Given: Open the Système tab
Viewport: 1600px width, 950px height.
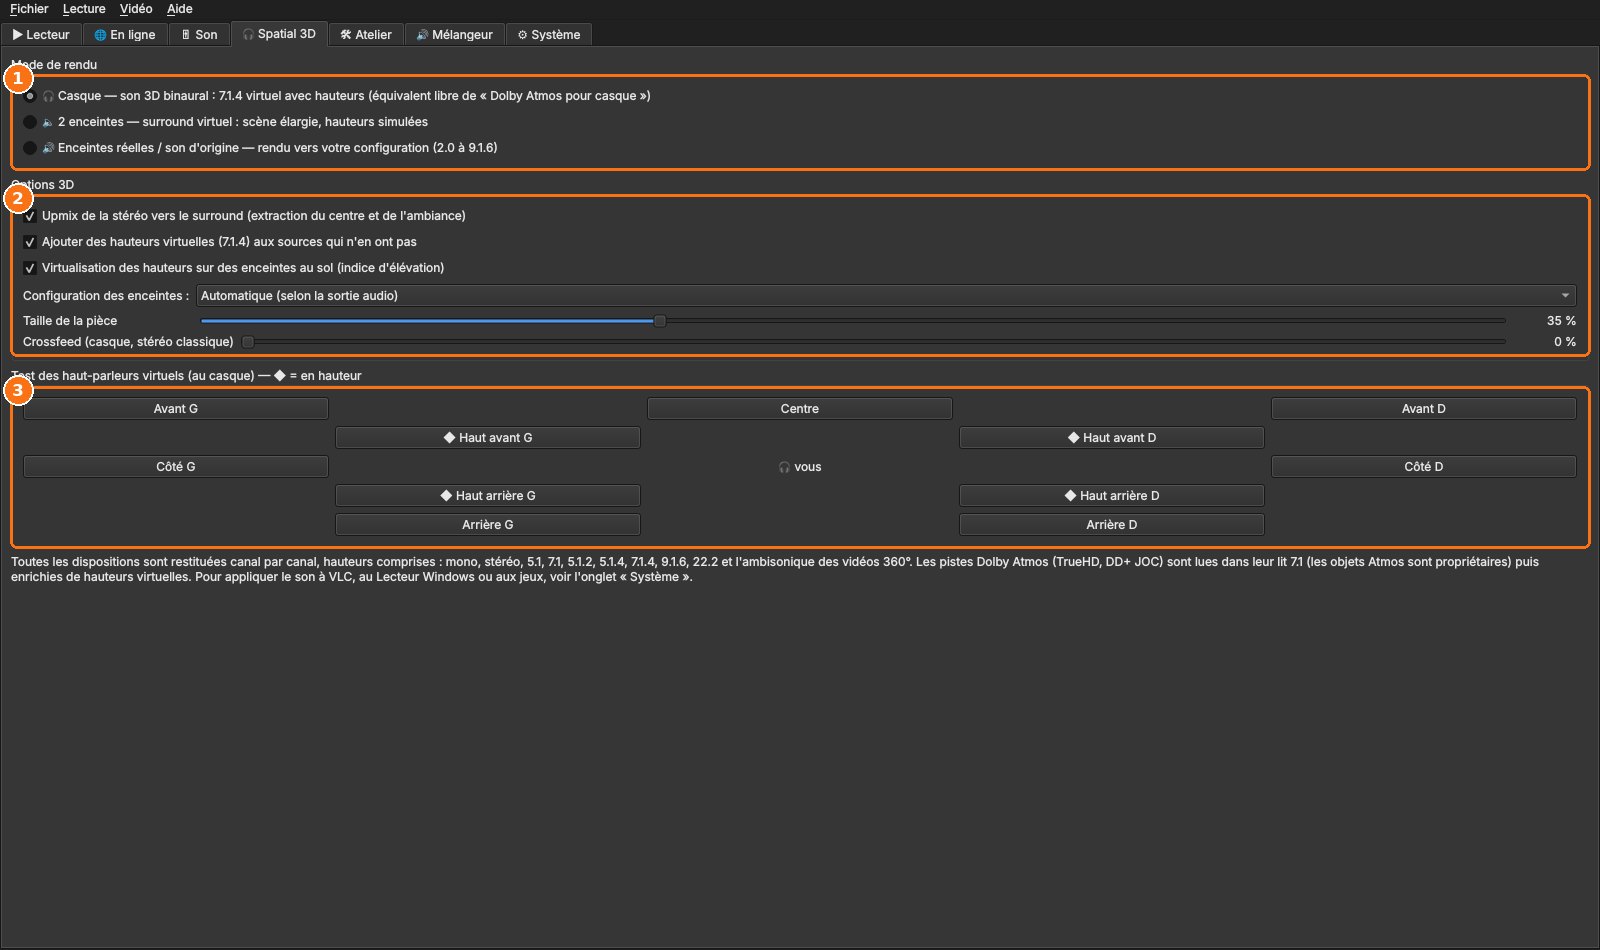Looking at the screenshot, I should tap(549, 35).
